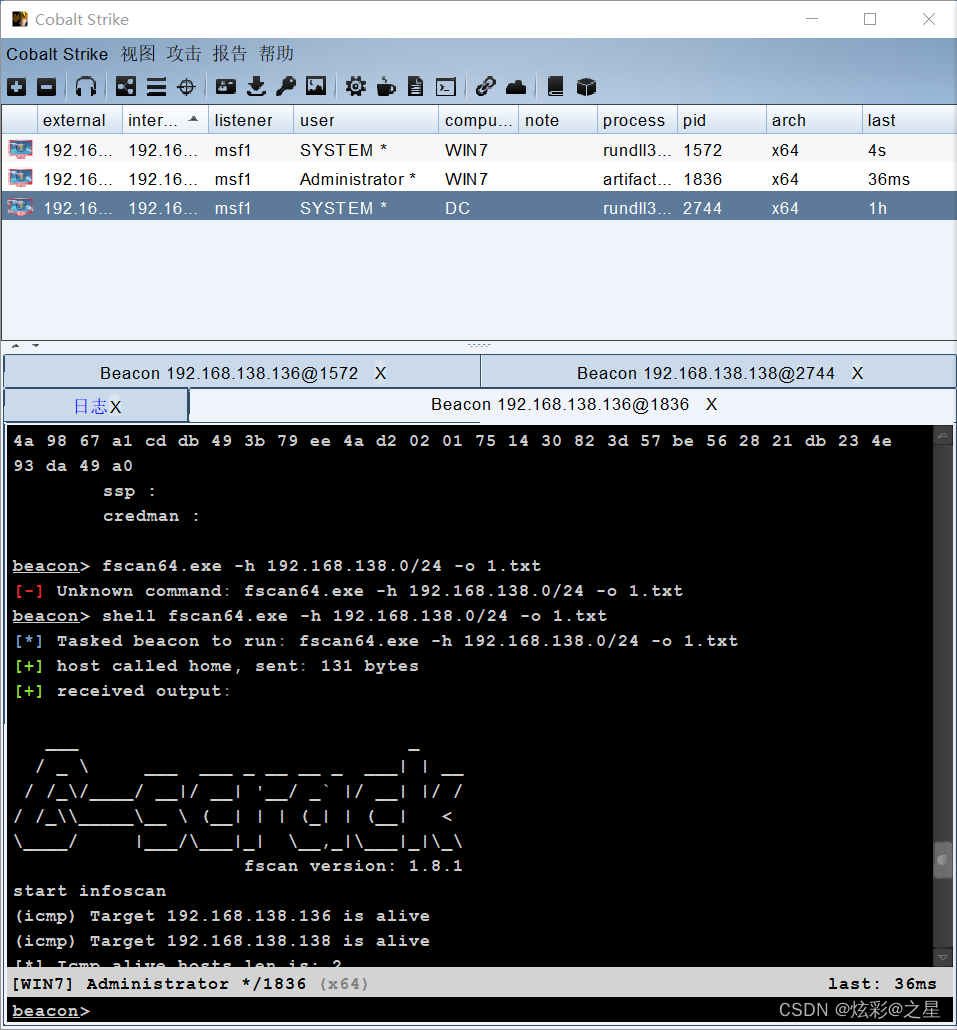Screen dimensions: 957x1030
Task: Close the 日志 tab
Action: click(x=116, y=407)
